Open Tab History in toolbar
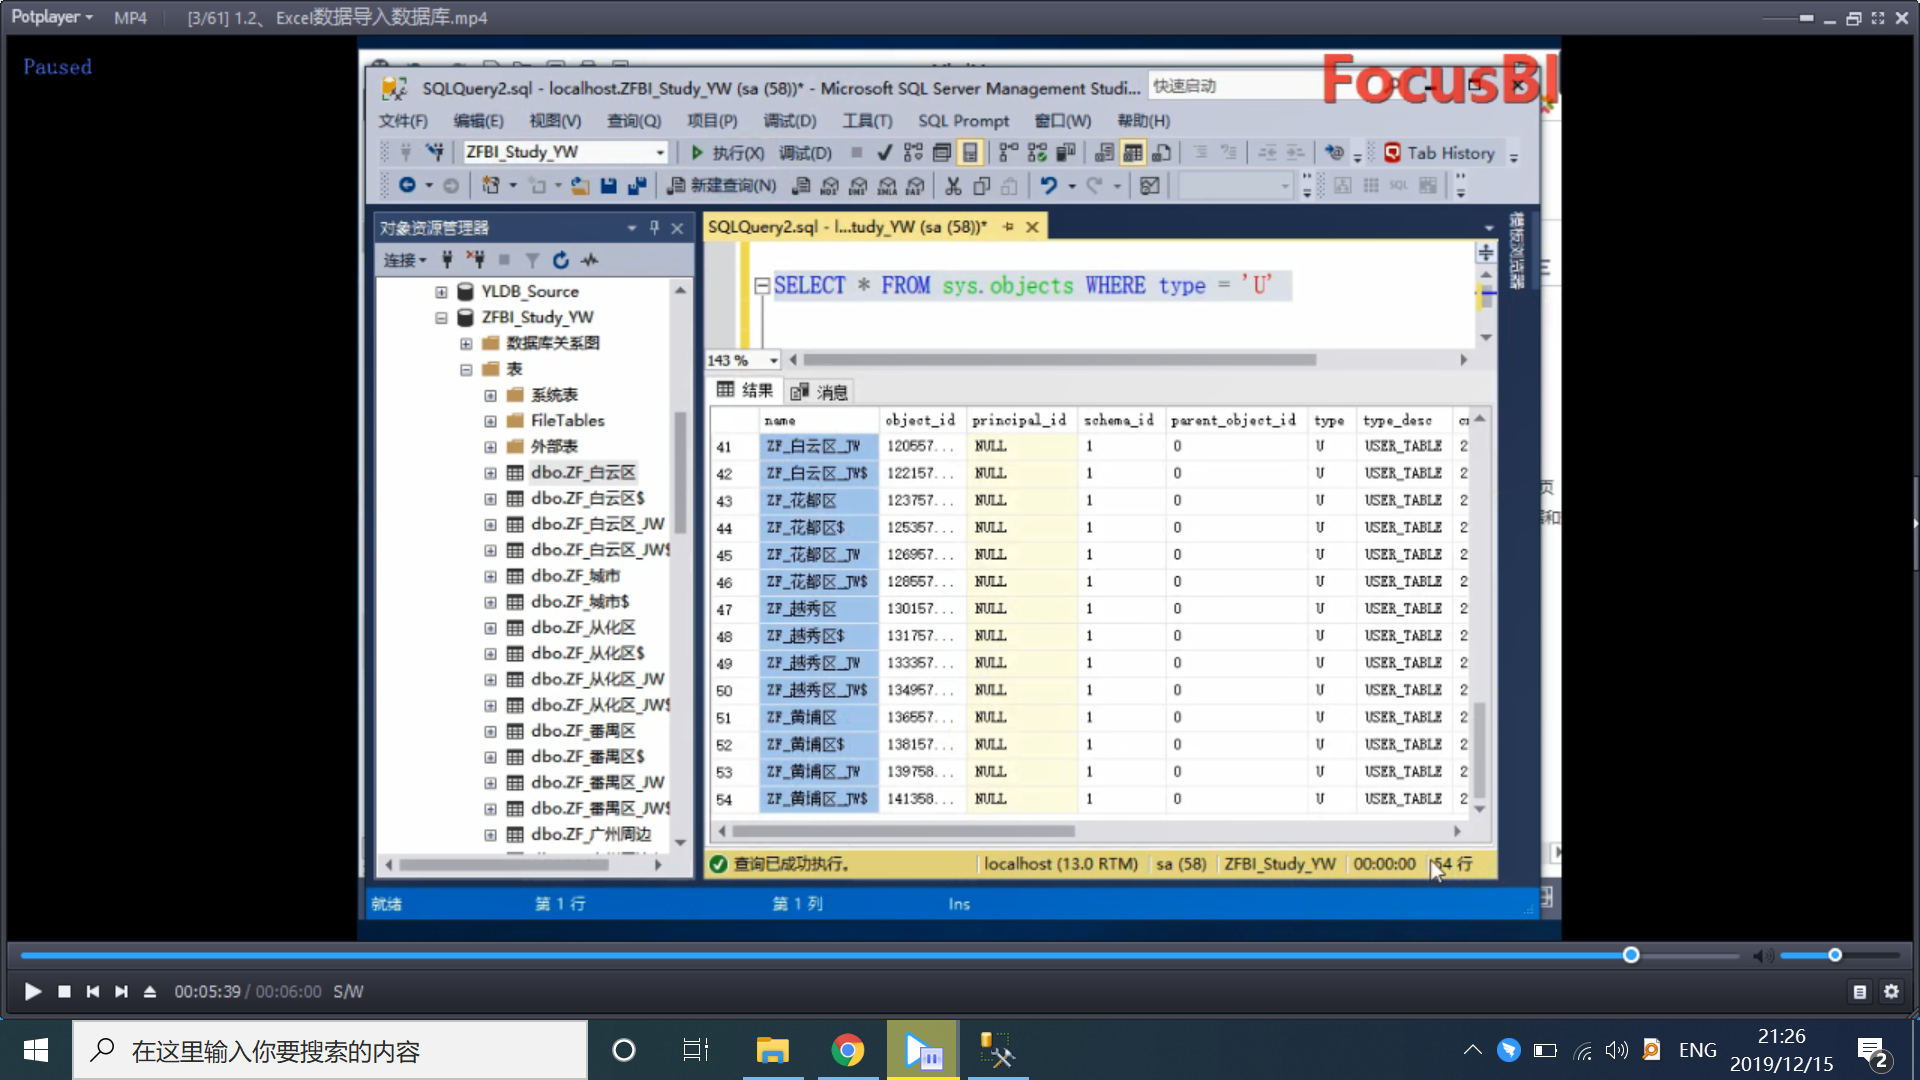 (1449, 153)
